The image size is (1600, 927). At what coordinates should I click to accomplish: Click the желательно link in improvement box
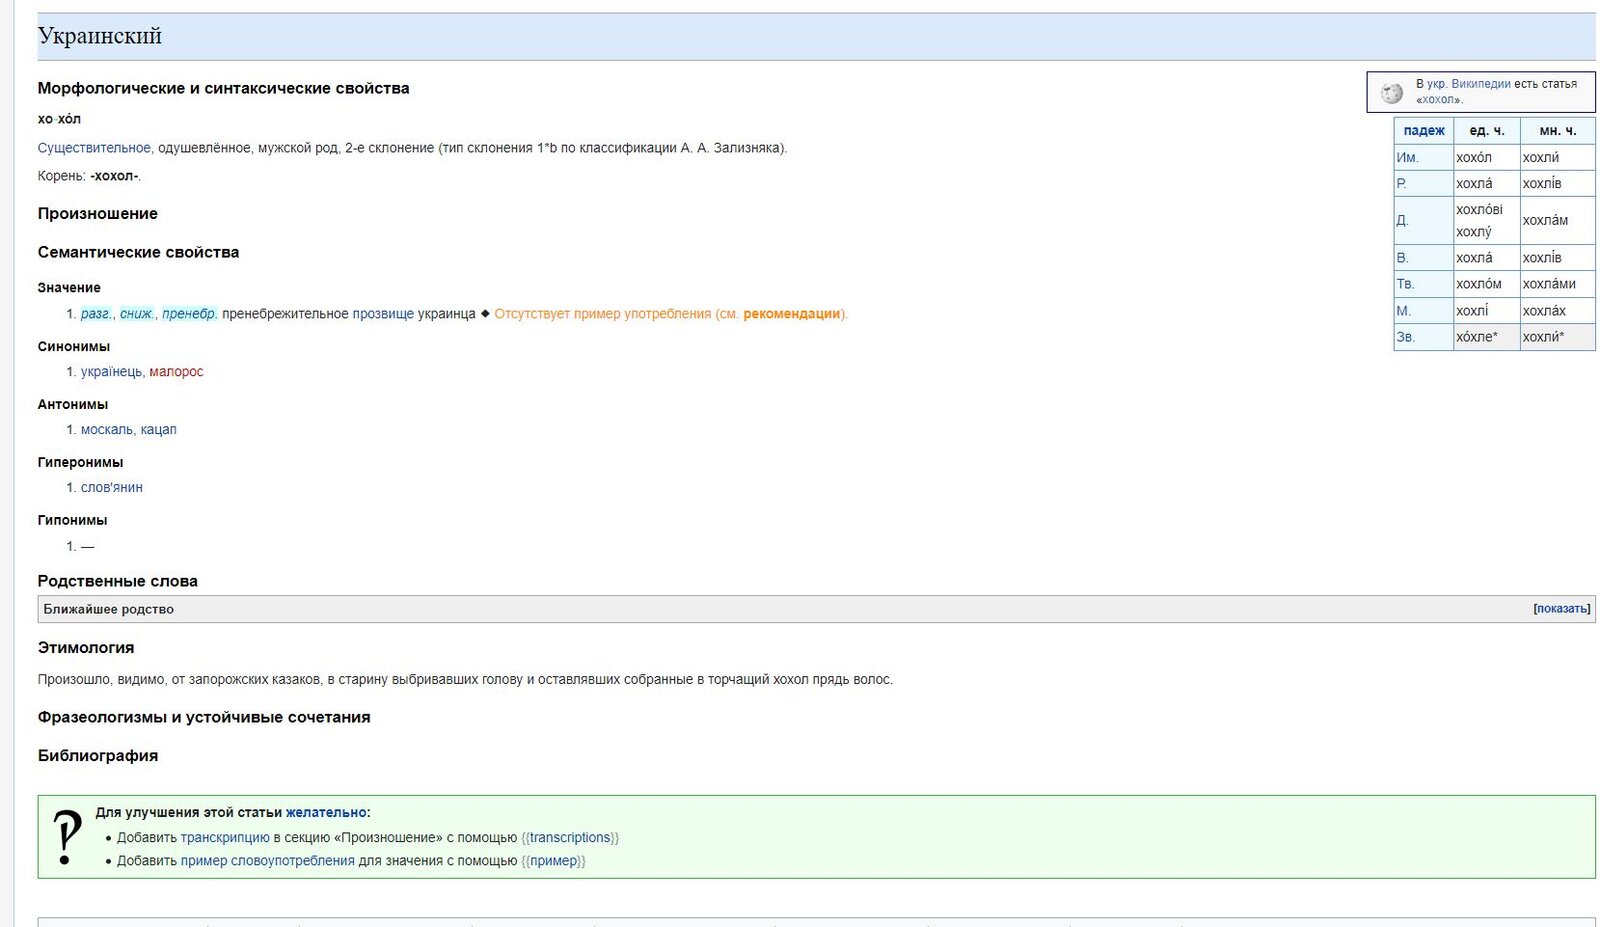(x=326, y=813)
